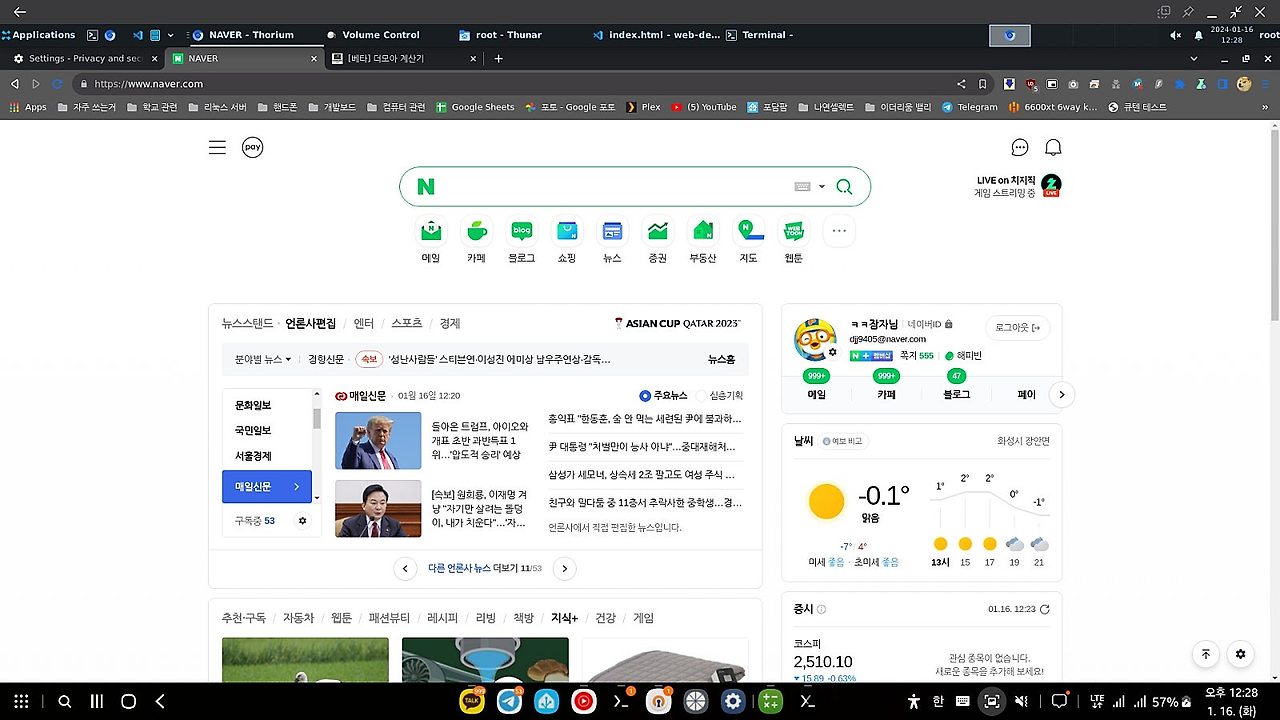The width and height of the screenshot is (1280, 720).
Task: Open the 지도 shortcut icon
Action: [x=748, y=231]
